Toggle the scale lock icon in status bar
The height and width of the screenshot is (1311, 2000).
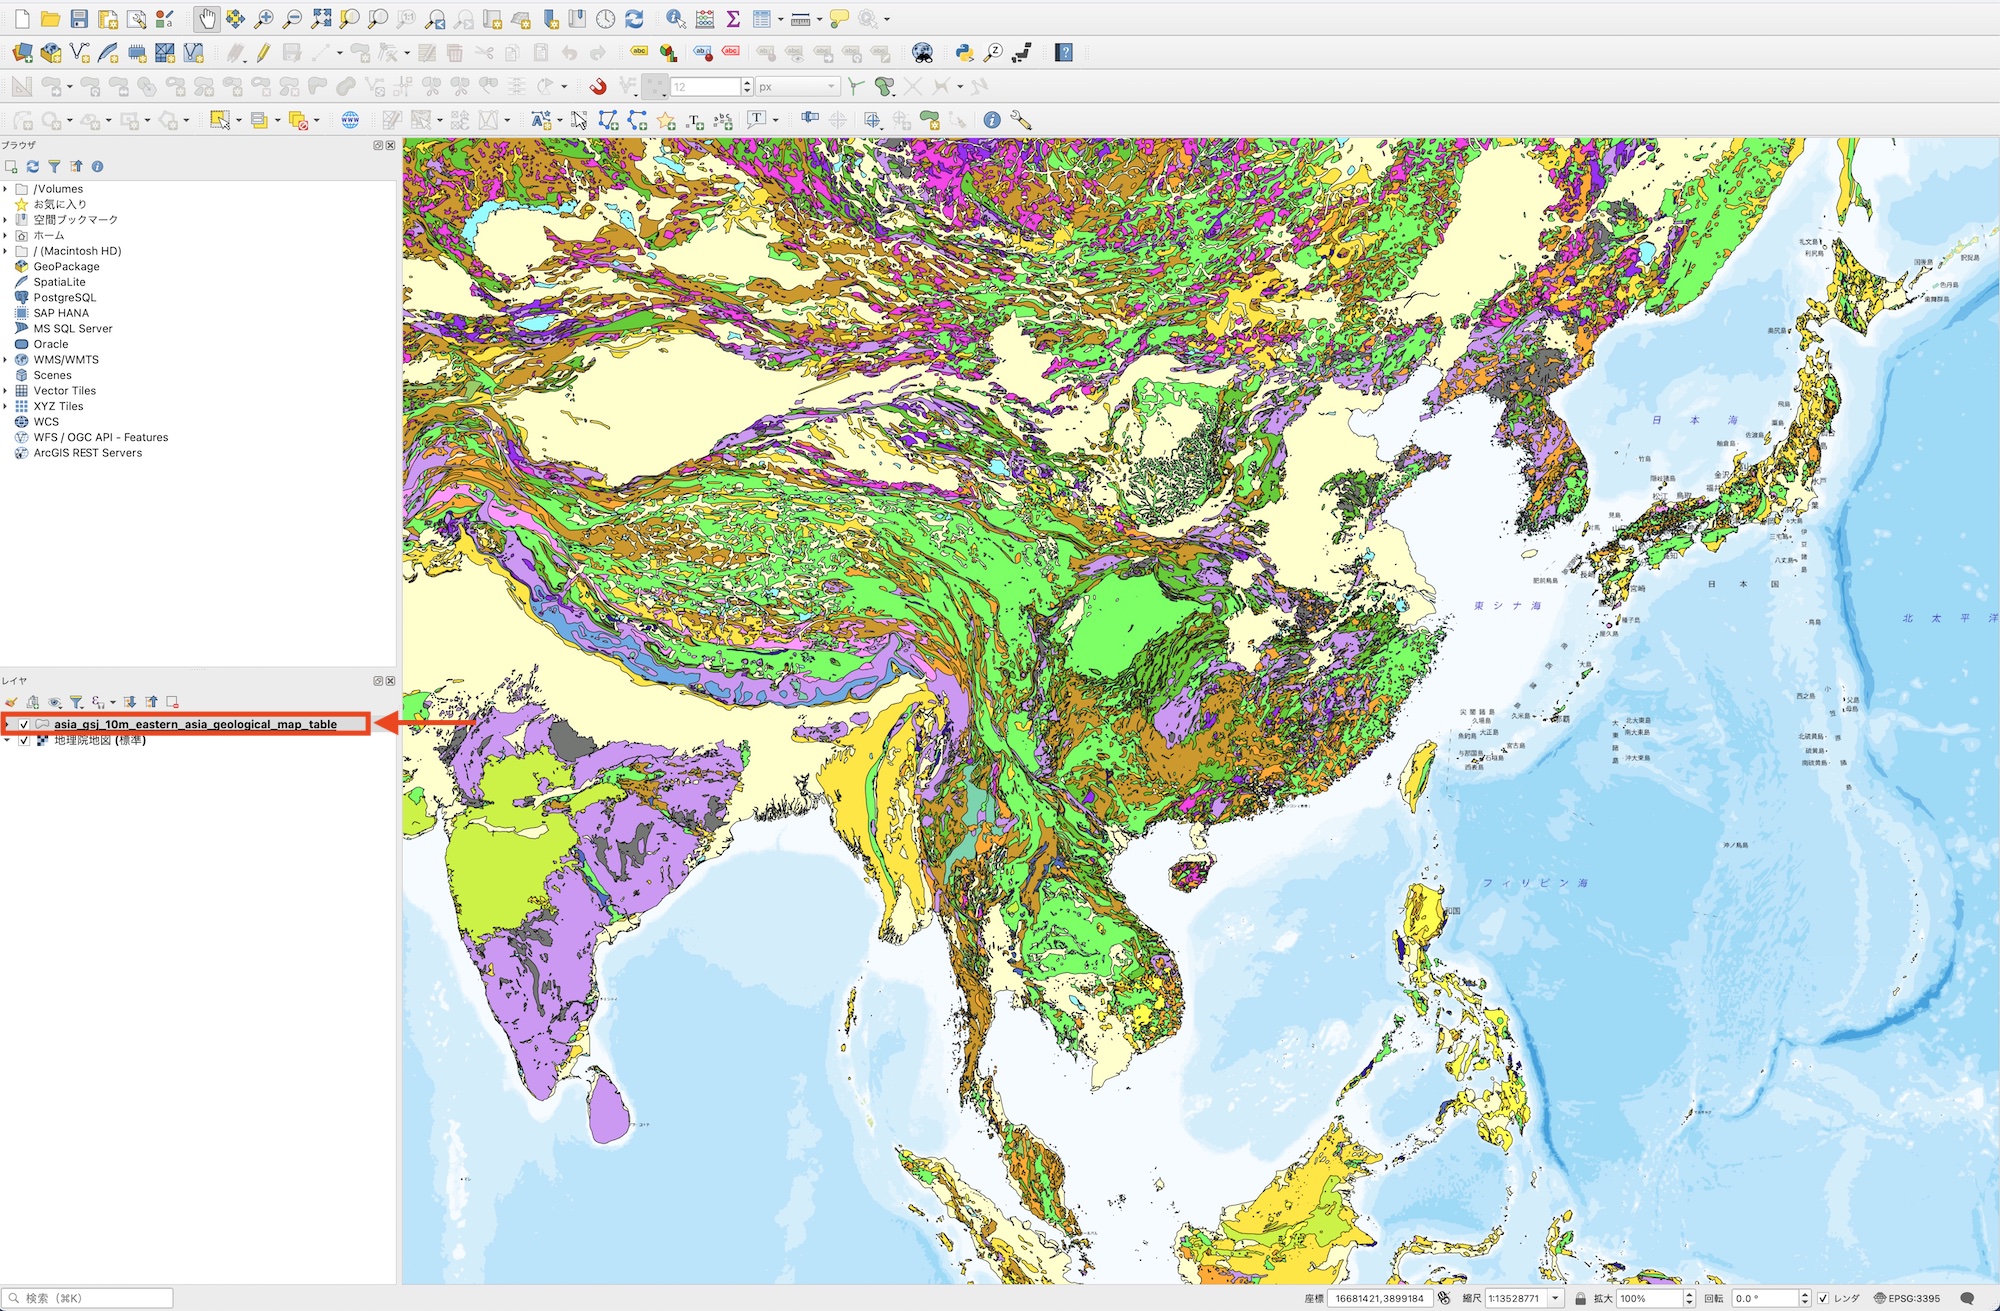(x=1580, y=1298)
